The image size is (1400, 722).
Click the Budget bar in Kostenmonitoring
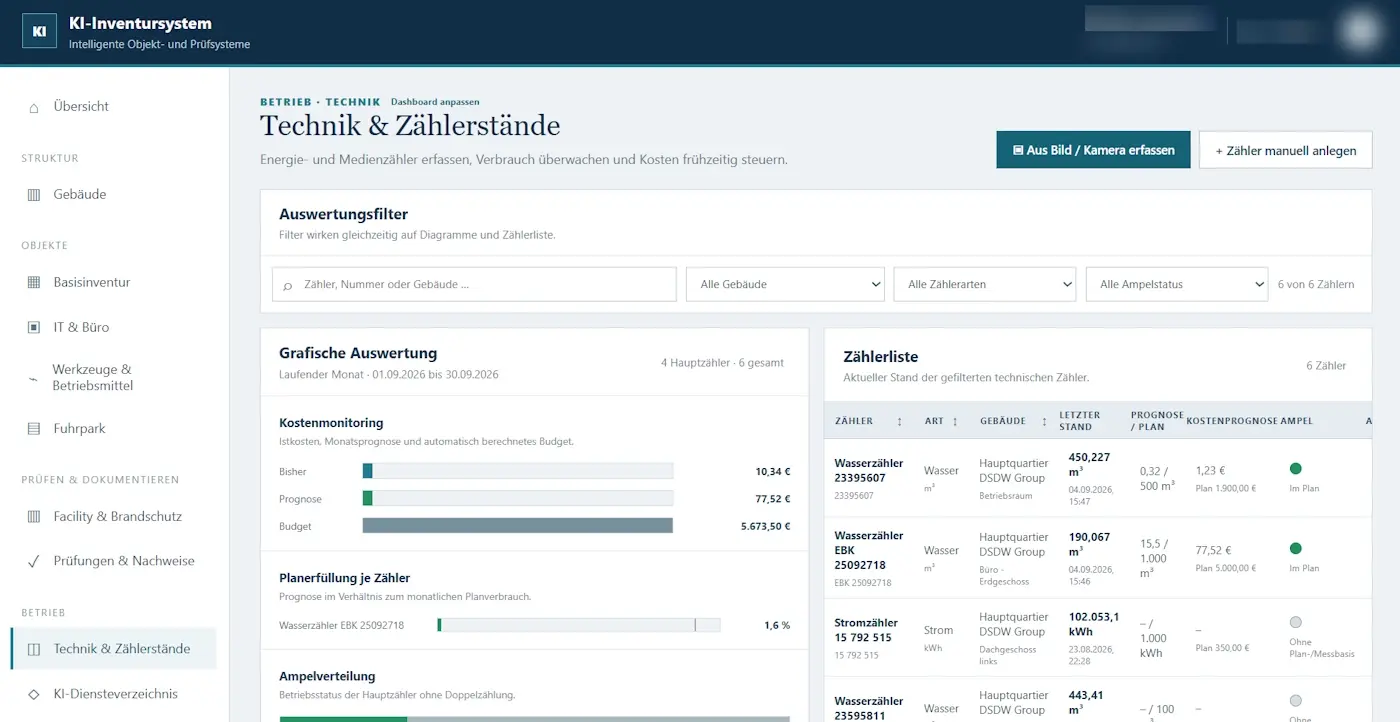click(518, 526)
